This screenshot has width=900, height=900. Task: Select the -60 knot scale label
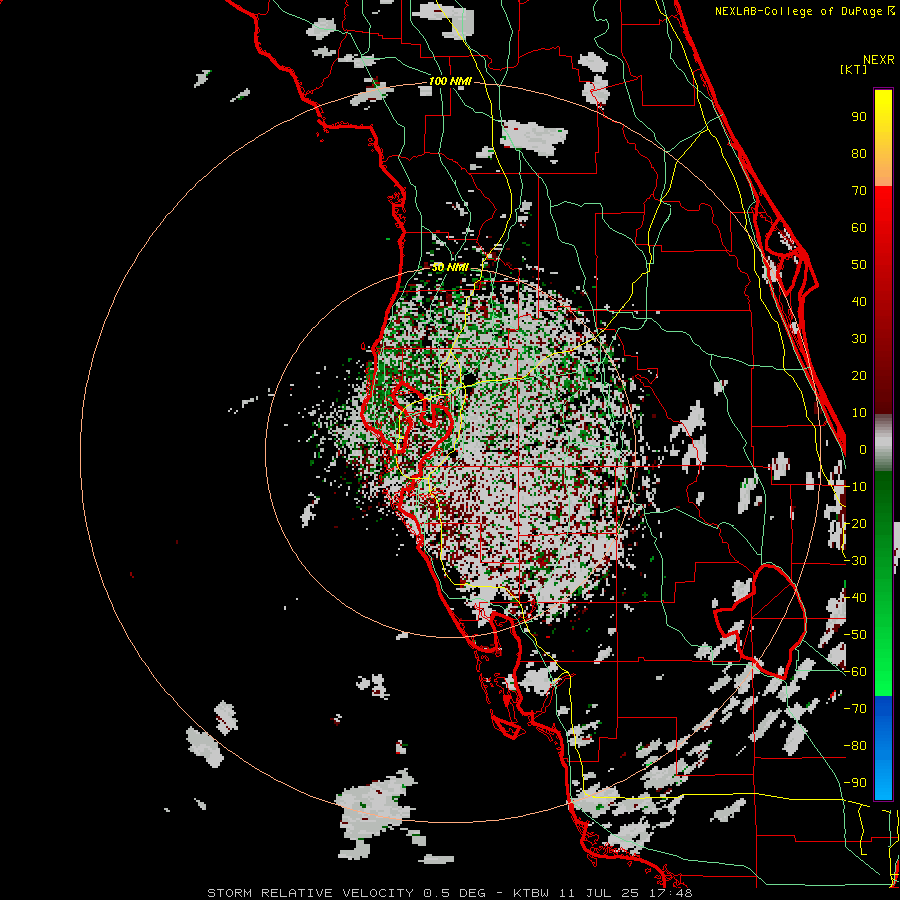(x=855, y=672)
